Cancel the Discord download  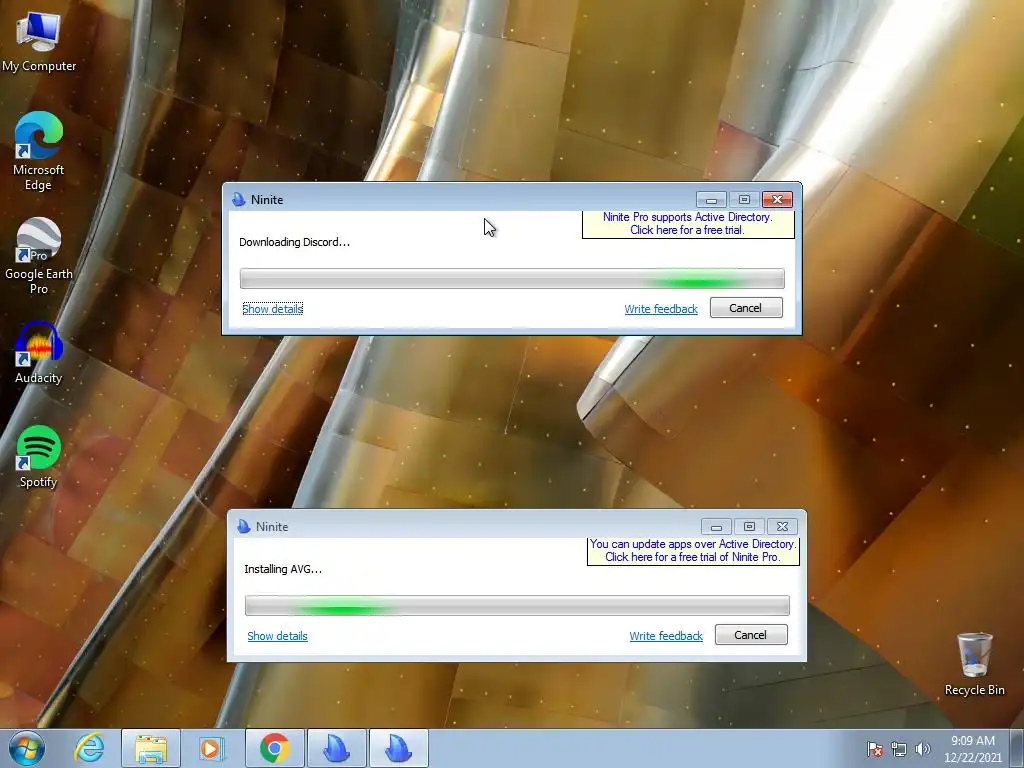pyautogui.click(x=746, y=308)
